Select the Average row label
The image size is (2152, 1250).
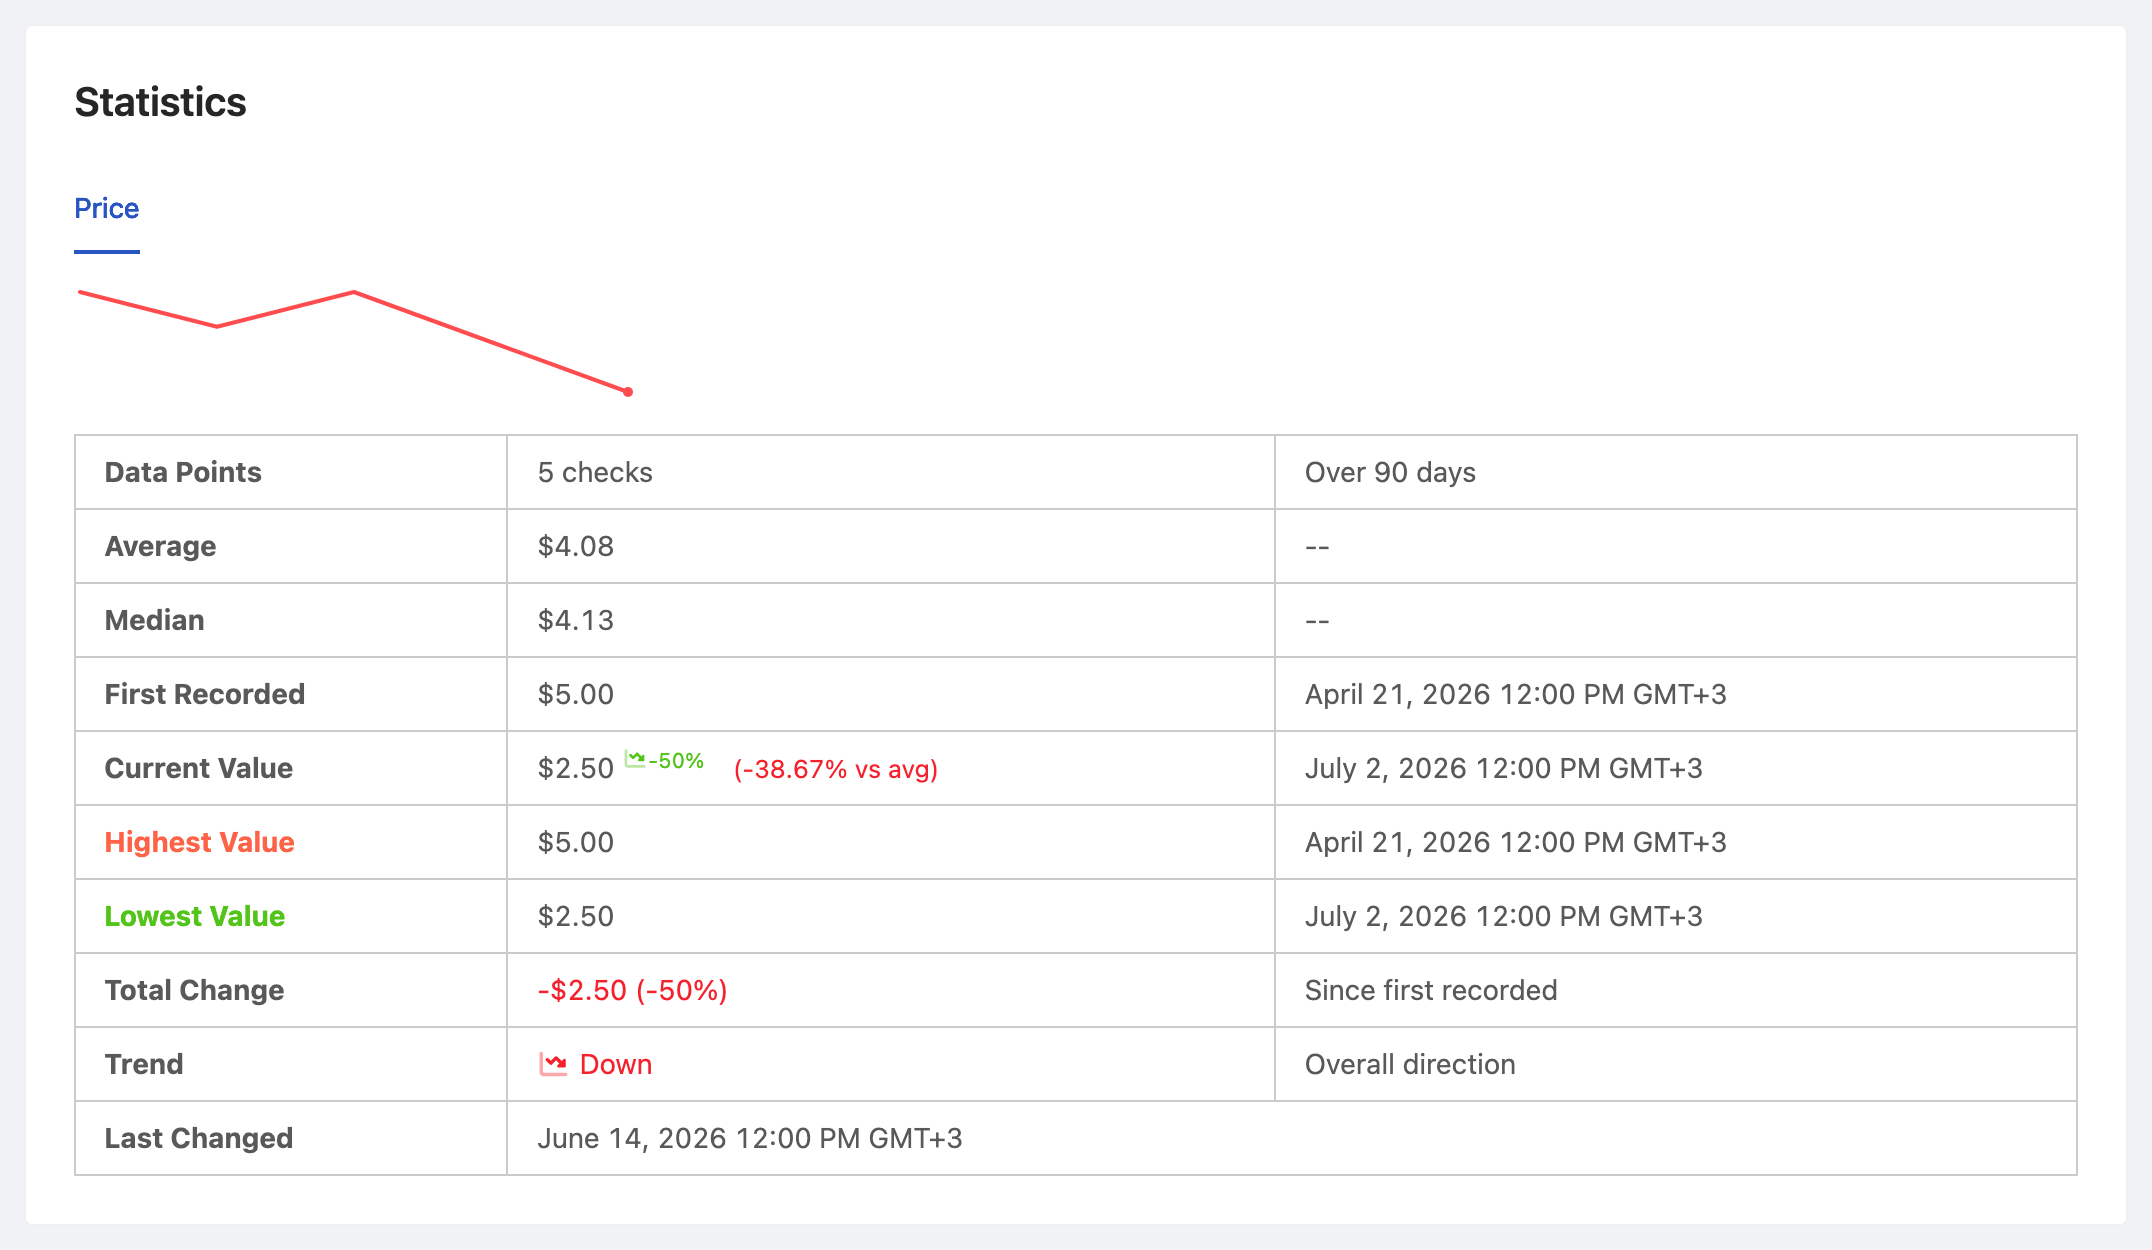[160, 546]
